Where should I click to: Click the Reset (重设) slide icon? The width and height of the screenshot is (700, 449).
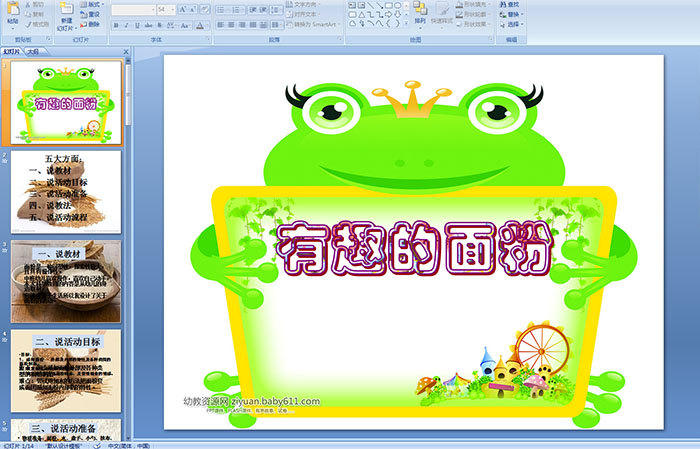coord(83,14)
